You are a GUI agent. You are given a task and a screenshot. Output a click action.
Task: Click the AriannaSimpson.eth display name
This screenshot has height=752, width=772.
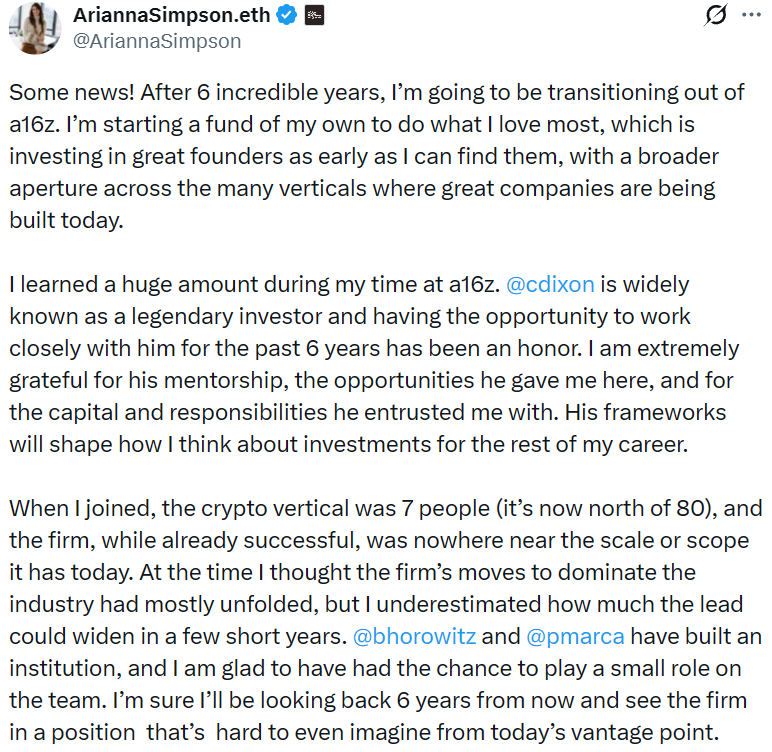point(175,17)
